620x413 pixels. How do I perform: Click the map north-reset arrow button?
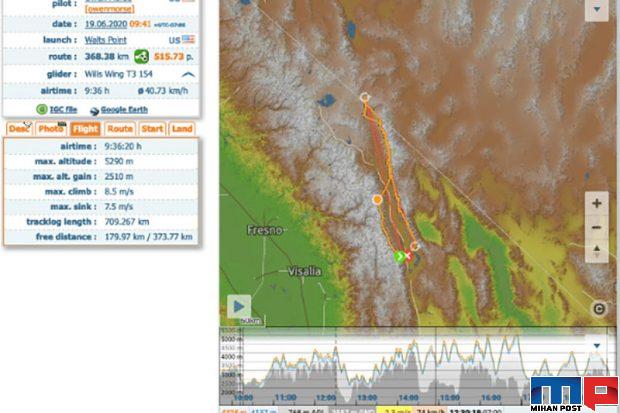[x=596, y=251]
